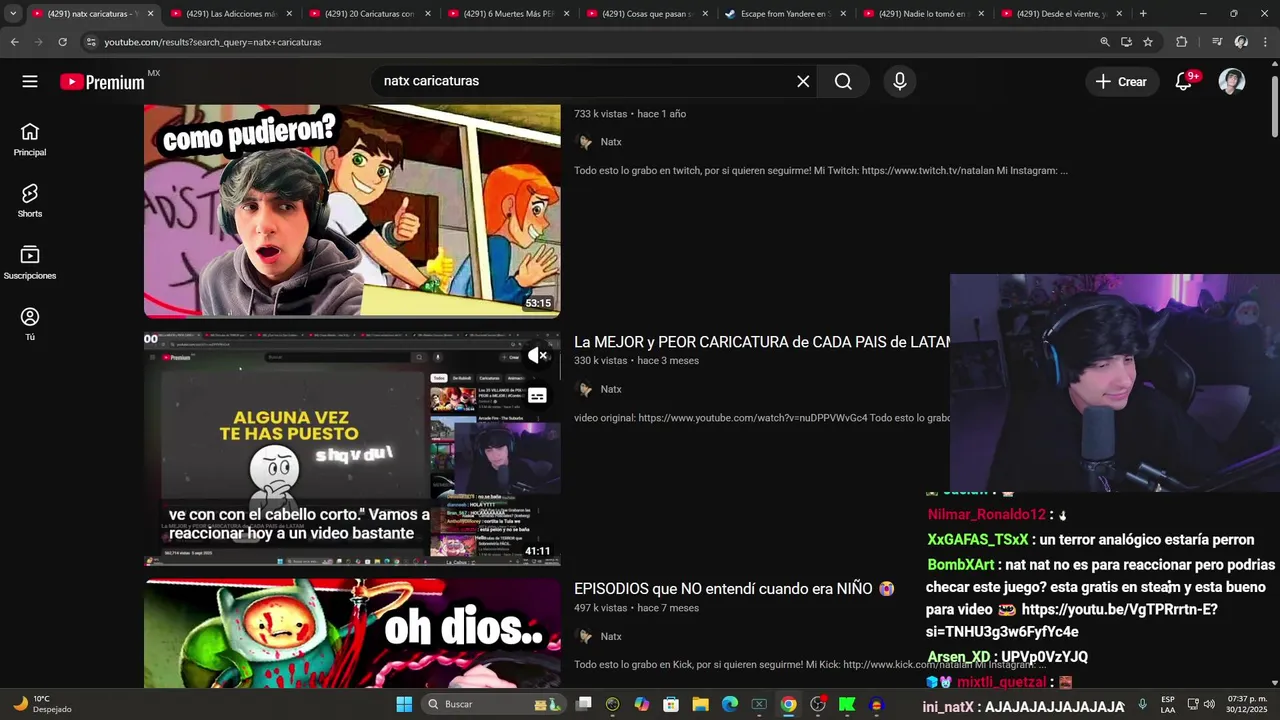Viewport: 1280px width, 720px height.
Task: Open 'EPISODIOS que NO entendí' title
Action: [733, 589]
